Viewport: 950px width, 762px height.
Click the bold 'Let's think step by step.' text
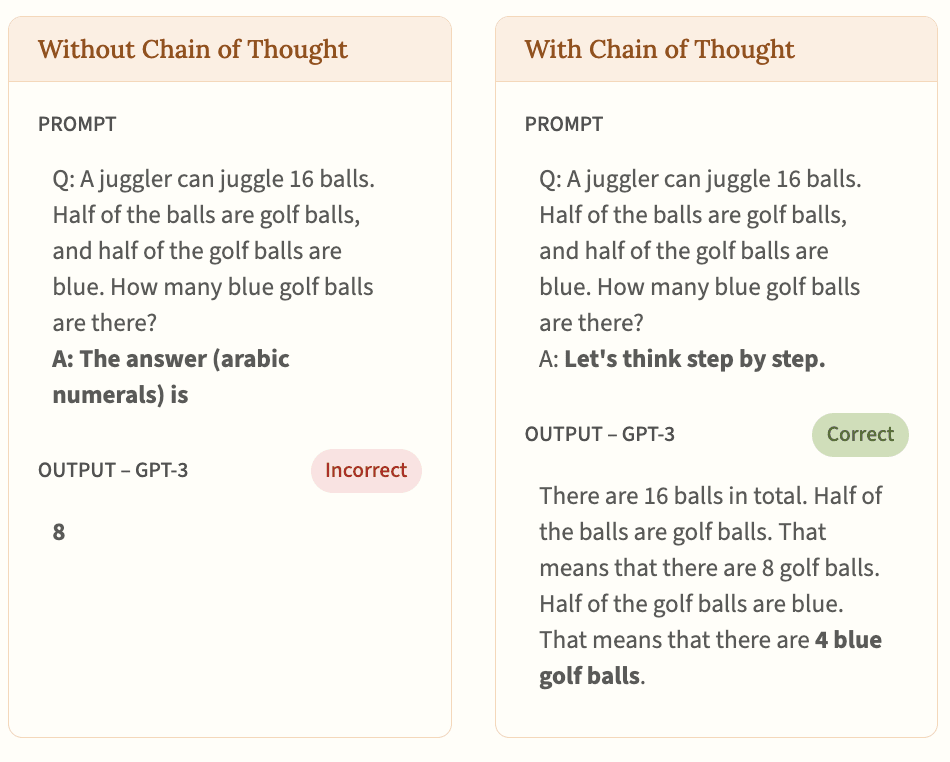click(x=694, y=359)
